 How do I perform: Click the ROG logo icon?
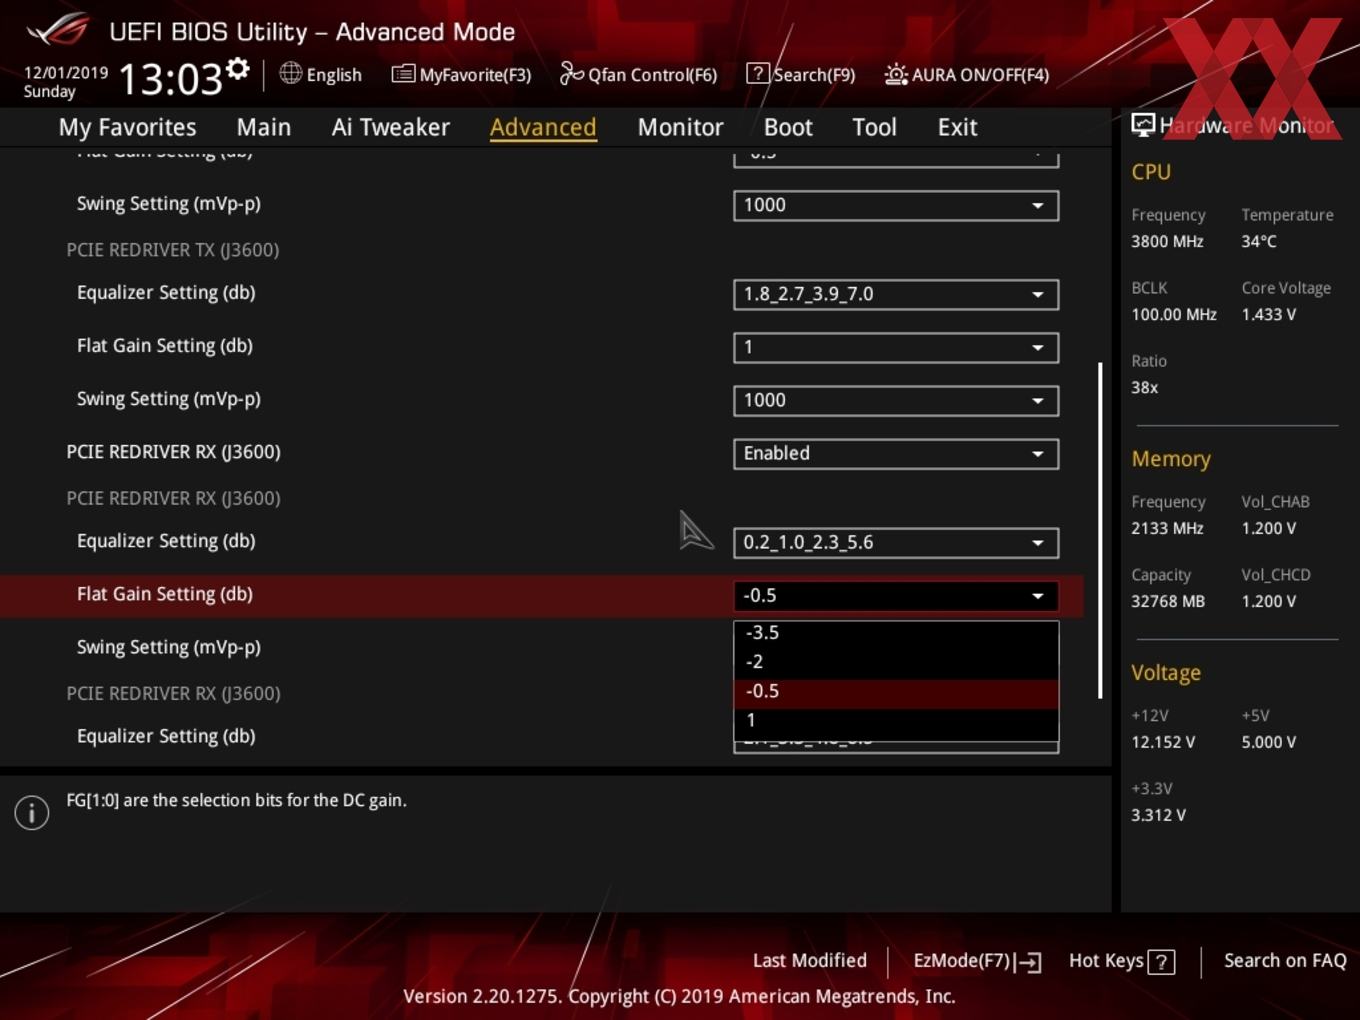coord(57,30)
